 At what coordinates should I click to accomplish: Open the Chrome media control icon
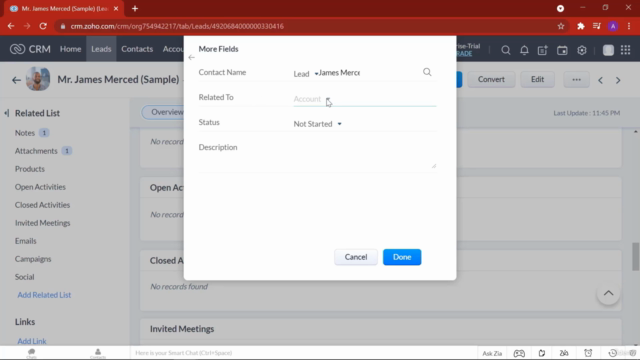597,26
